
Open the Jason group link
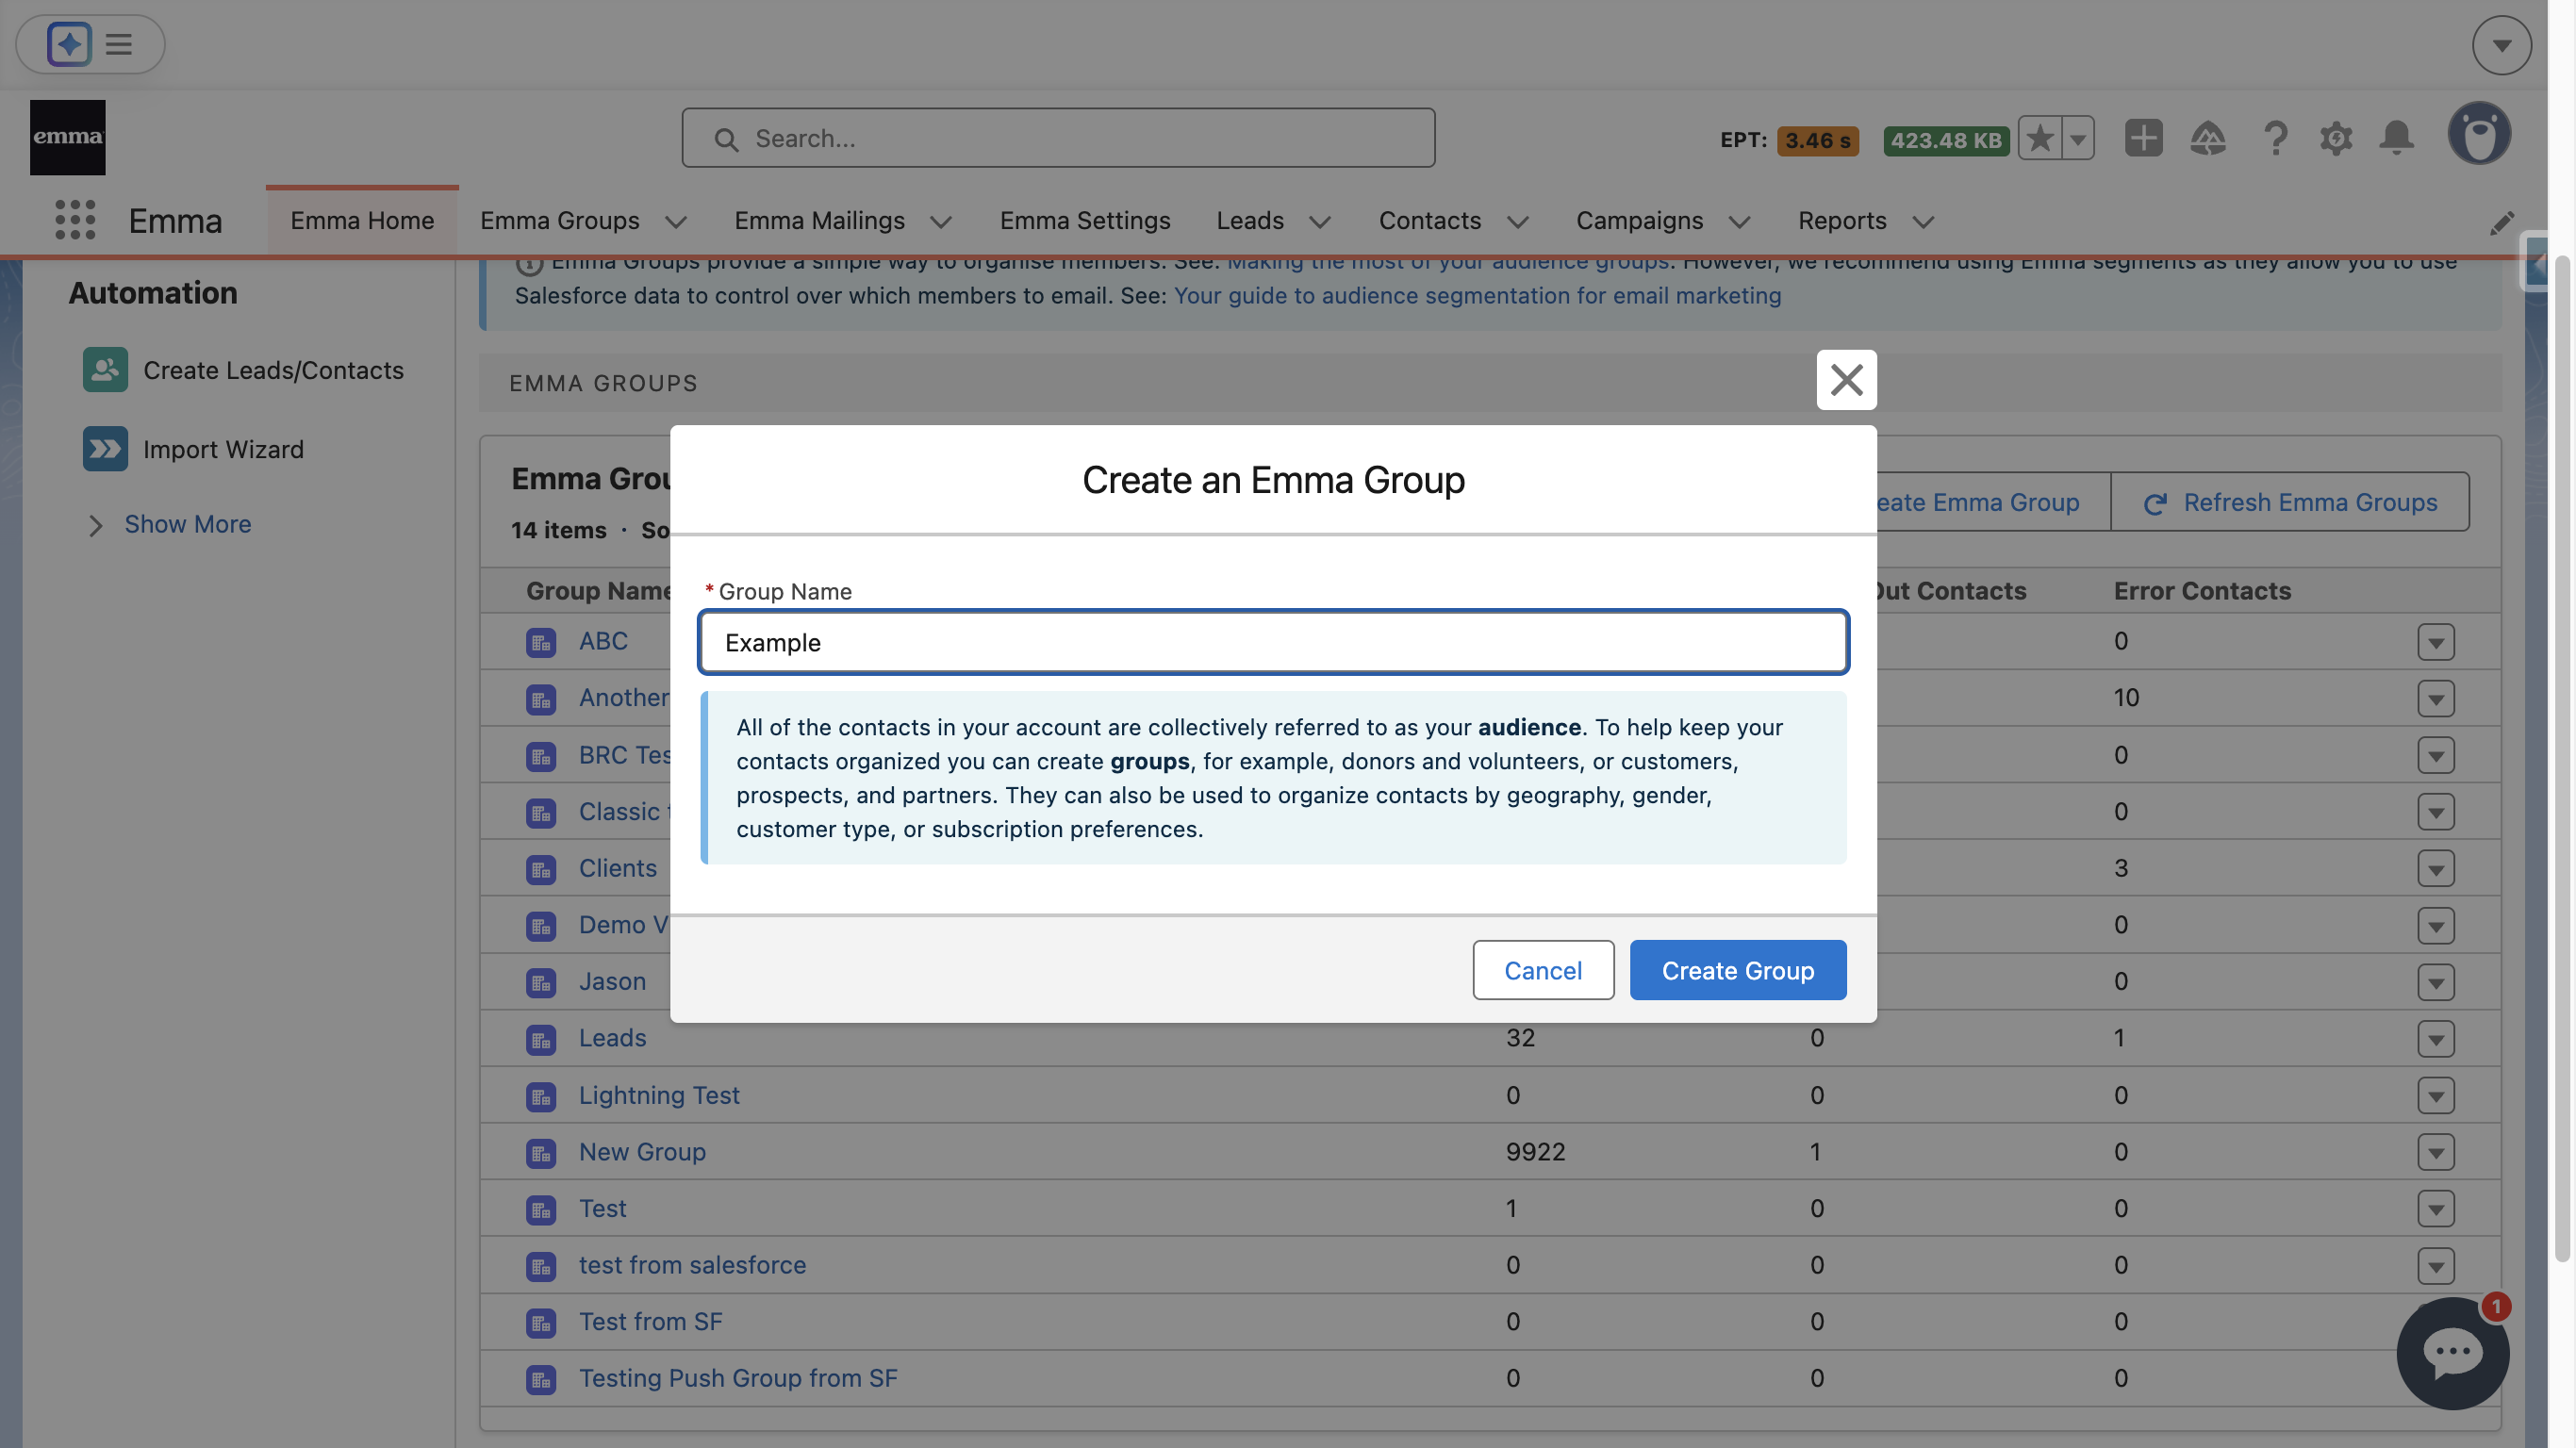(x=612, y=981)
